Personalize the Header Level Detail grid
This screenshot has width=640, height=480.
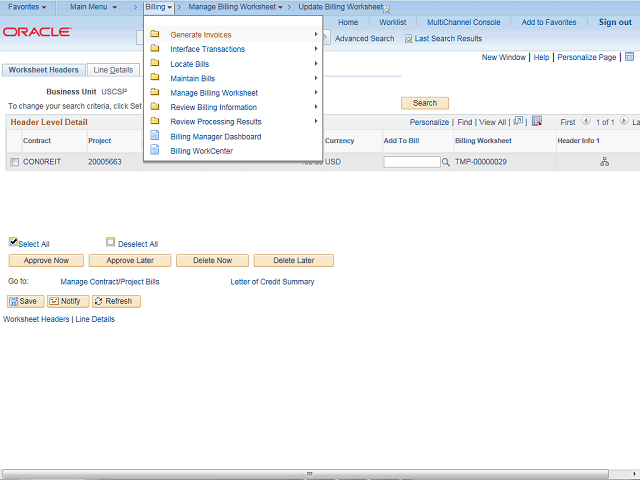pos(429,122)
